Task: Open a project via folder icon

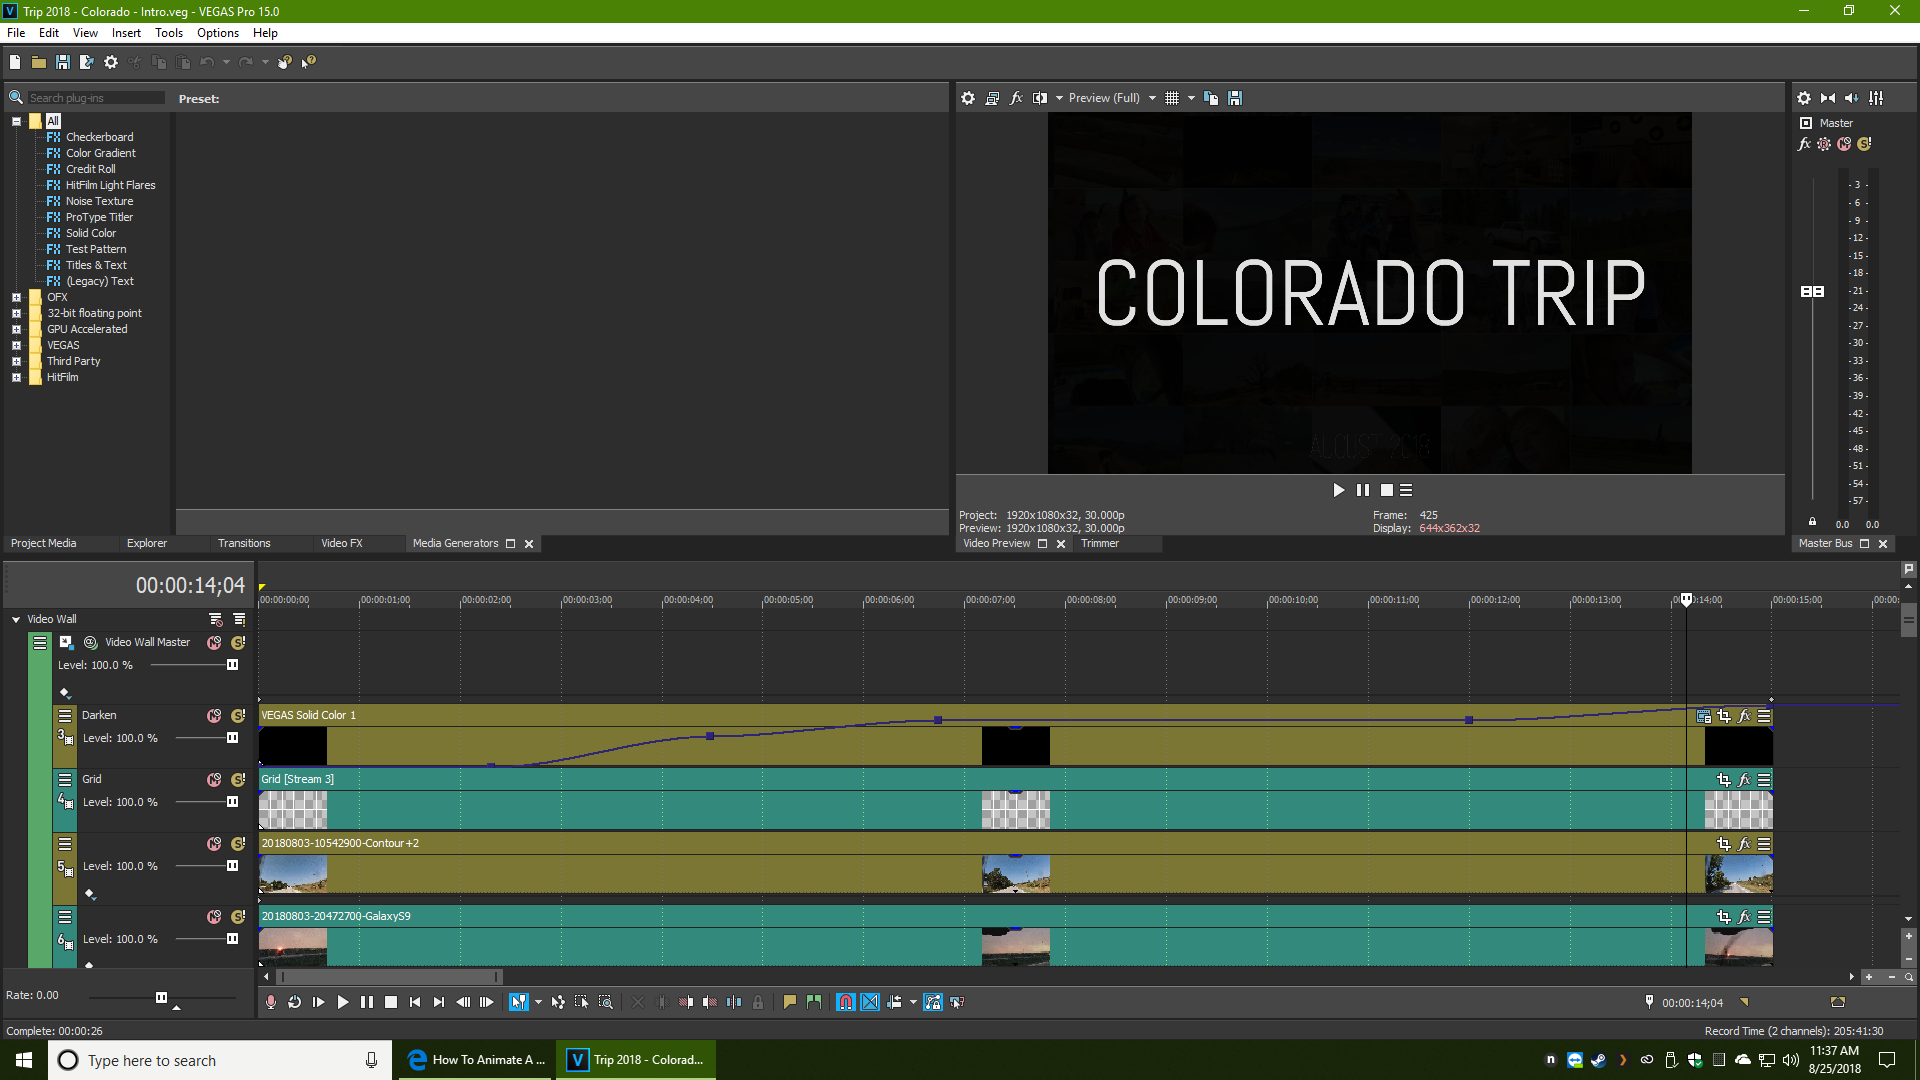Action: [39, 62]
